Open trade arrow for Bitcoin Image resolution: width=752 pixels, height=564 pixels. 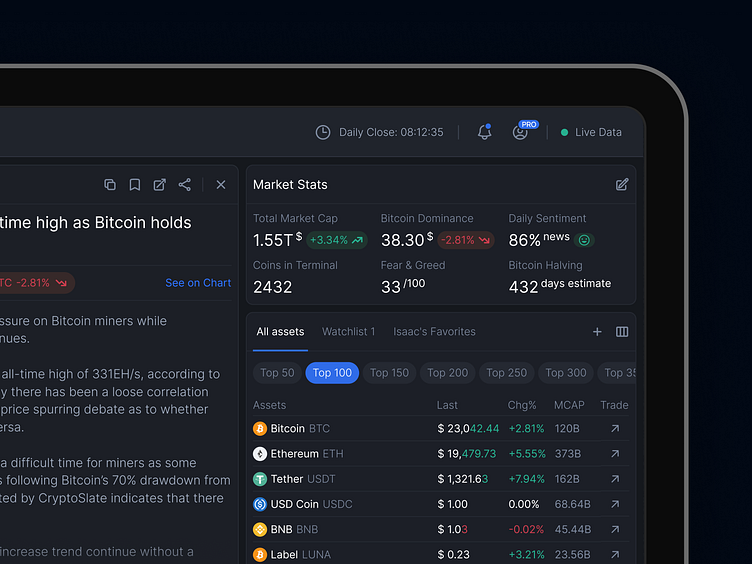pos(615,428)
